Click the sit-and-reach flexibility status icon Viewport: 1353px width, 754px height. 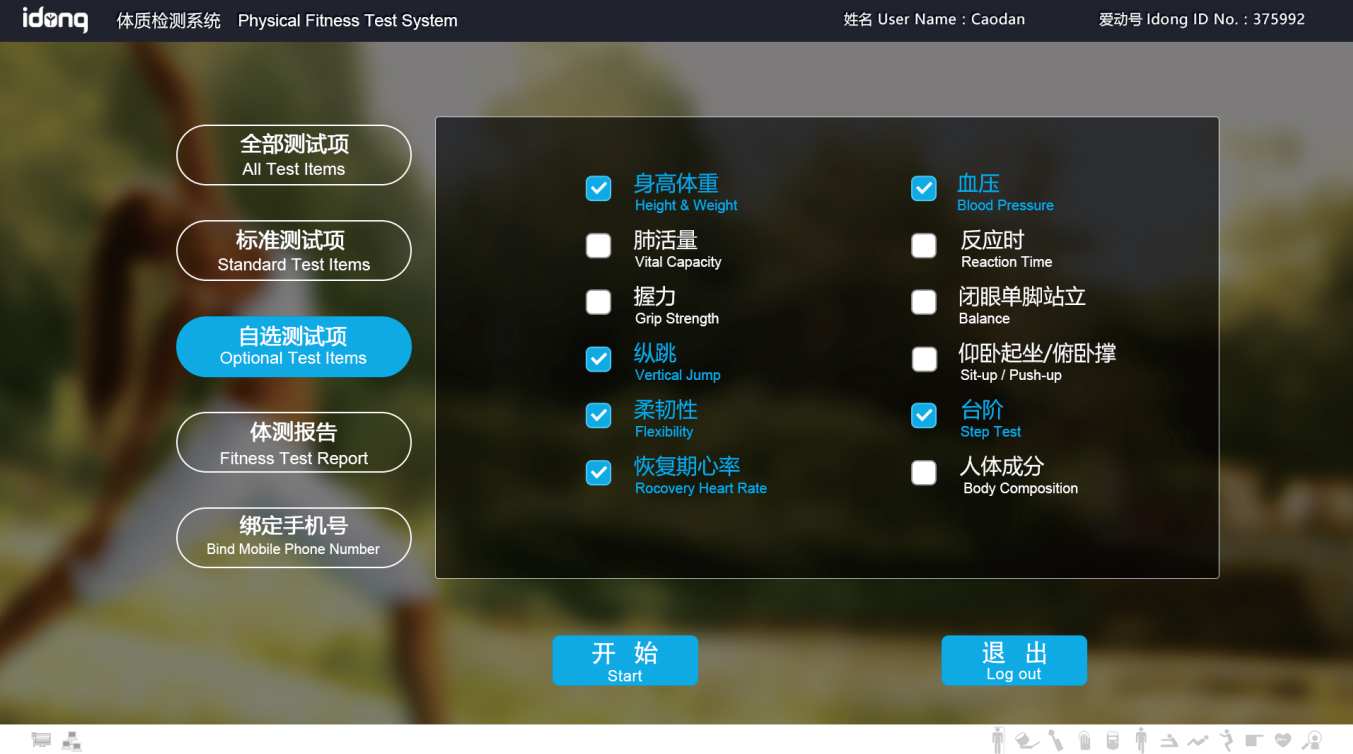(x=1169, y=741)
